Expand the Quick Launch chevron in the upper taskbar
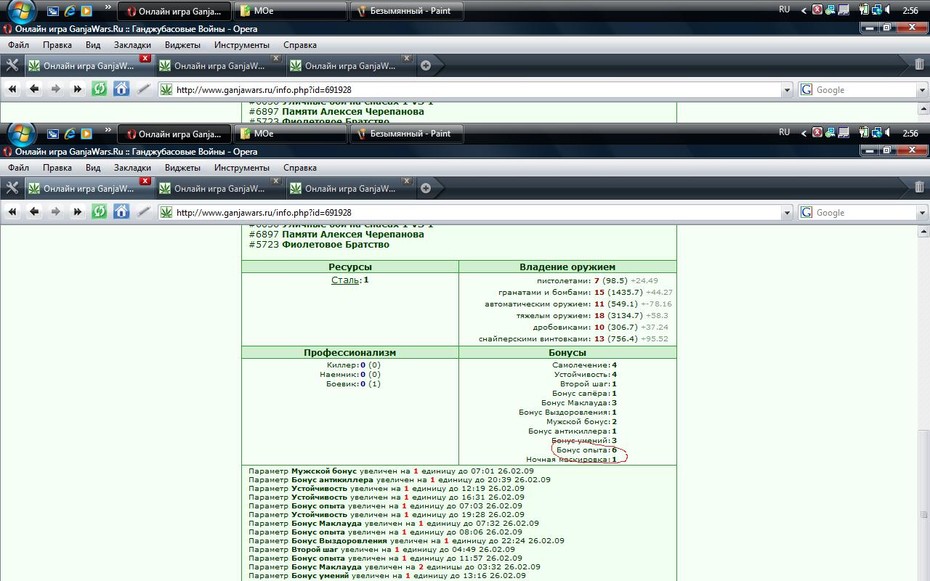930x581 pixels. tap(108, 8)
